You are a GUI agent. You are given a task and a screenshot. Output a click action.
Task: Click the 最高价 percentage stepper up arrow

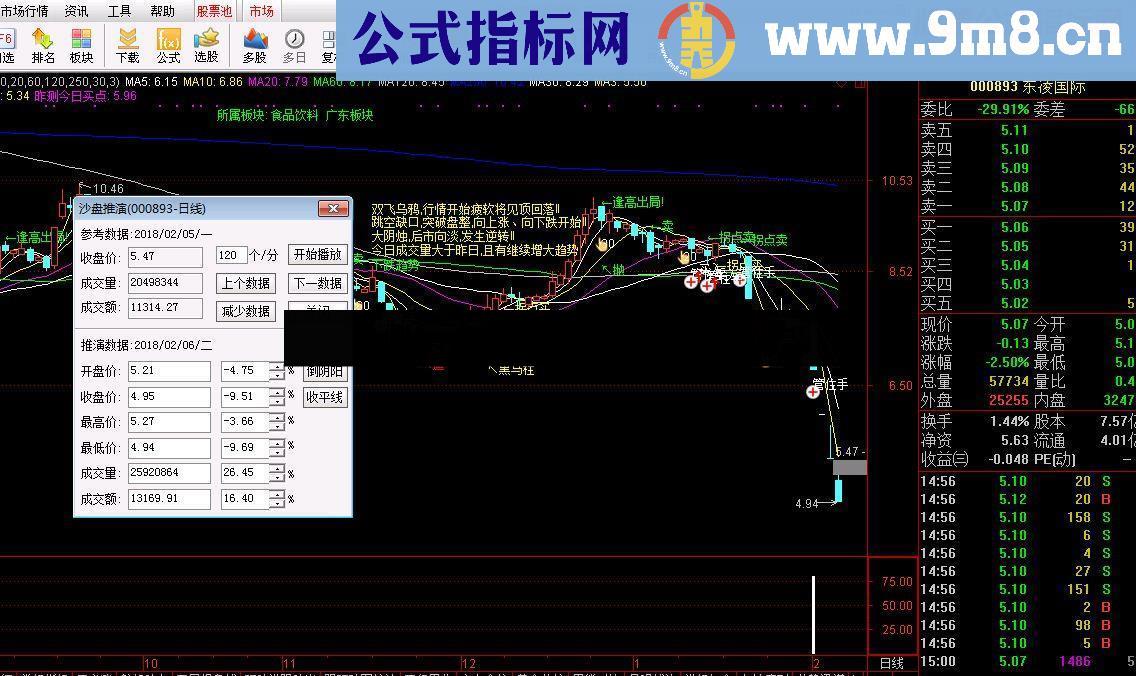click(x=278, y=418)
